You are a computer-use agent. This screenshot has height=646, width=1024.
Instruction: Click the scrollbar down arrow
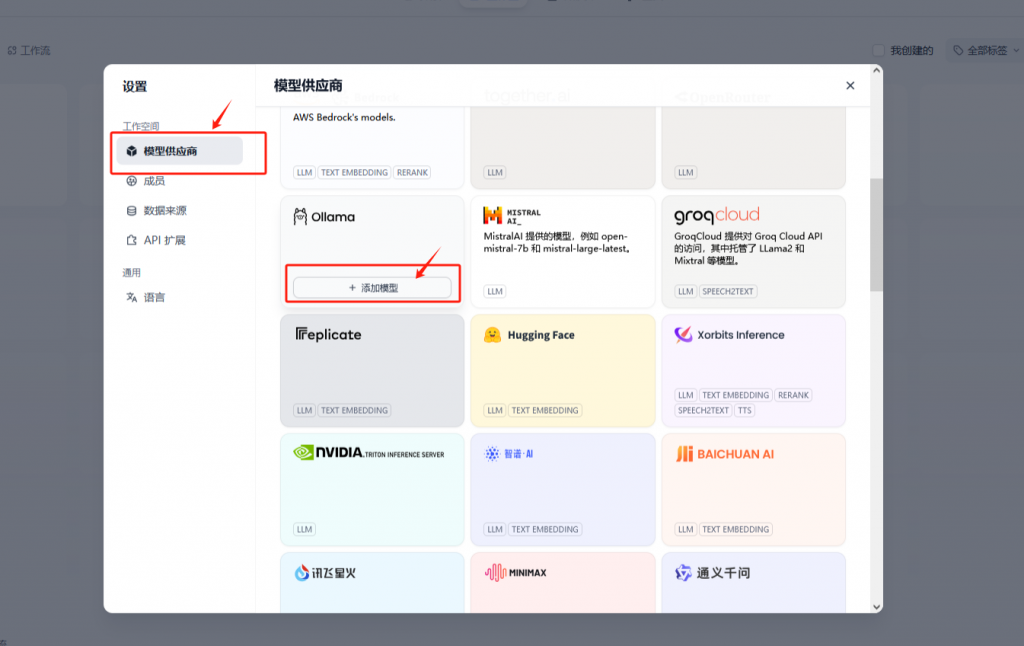pos(876,607)
